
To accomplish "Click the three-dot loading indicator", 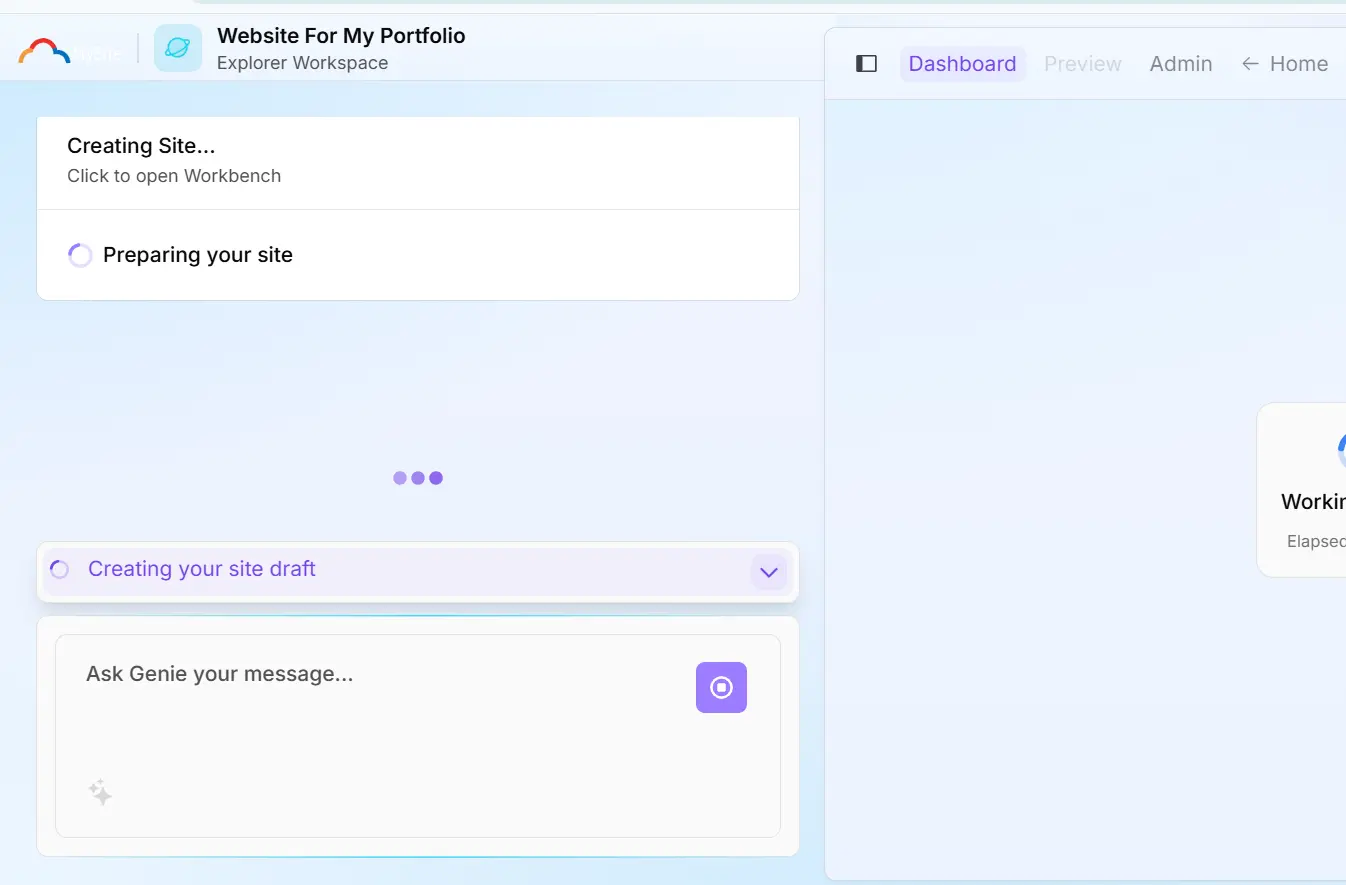I will [x=418, y=478].
